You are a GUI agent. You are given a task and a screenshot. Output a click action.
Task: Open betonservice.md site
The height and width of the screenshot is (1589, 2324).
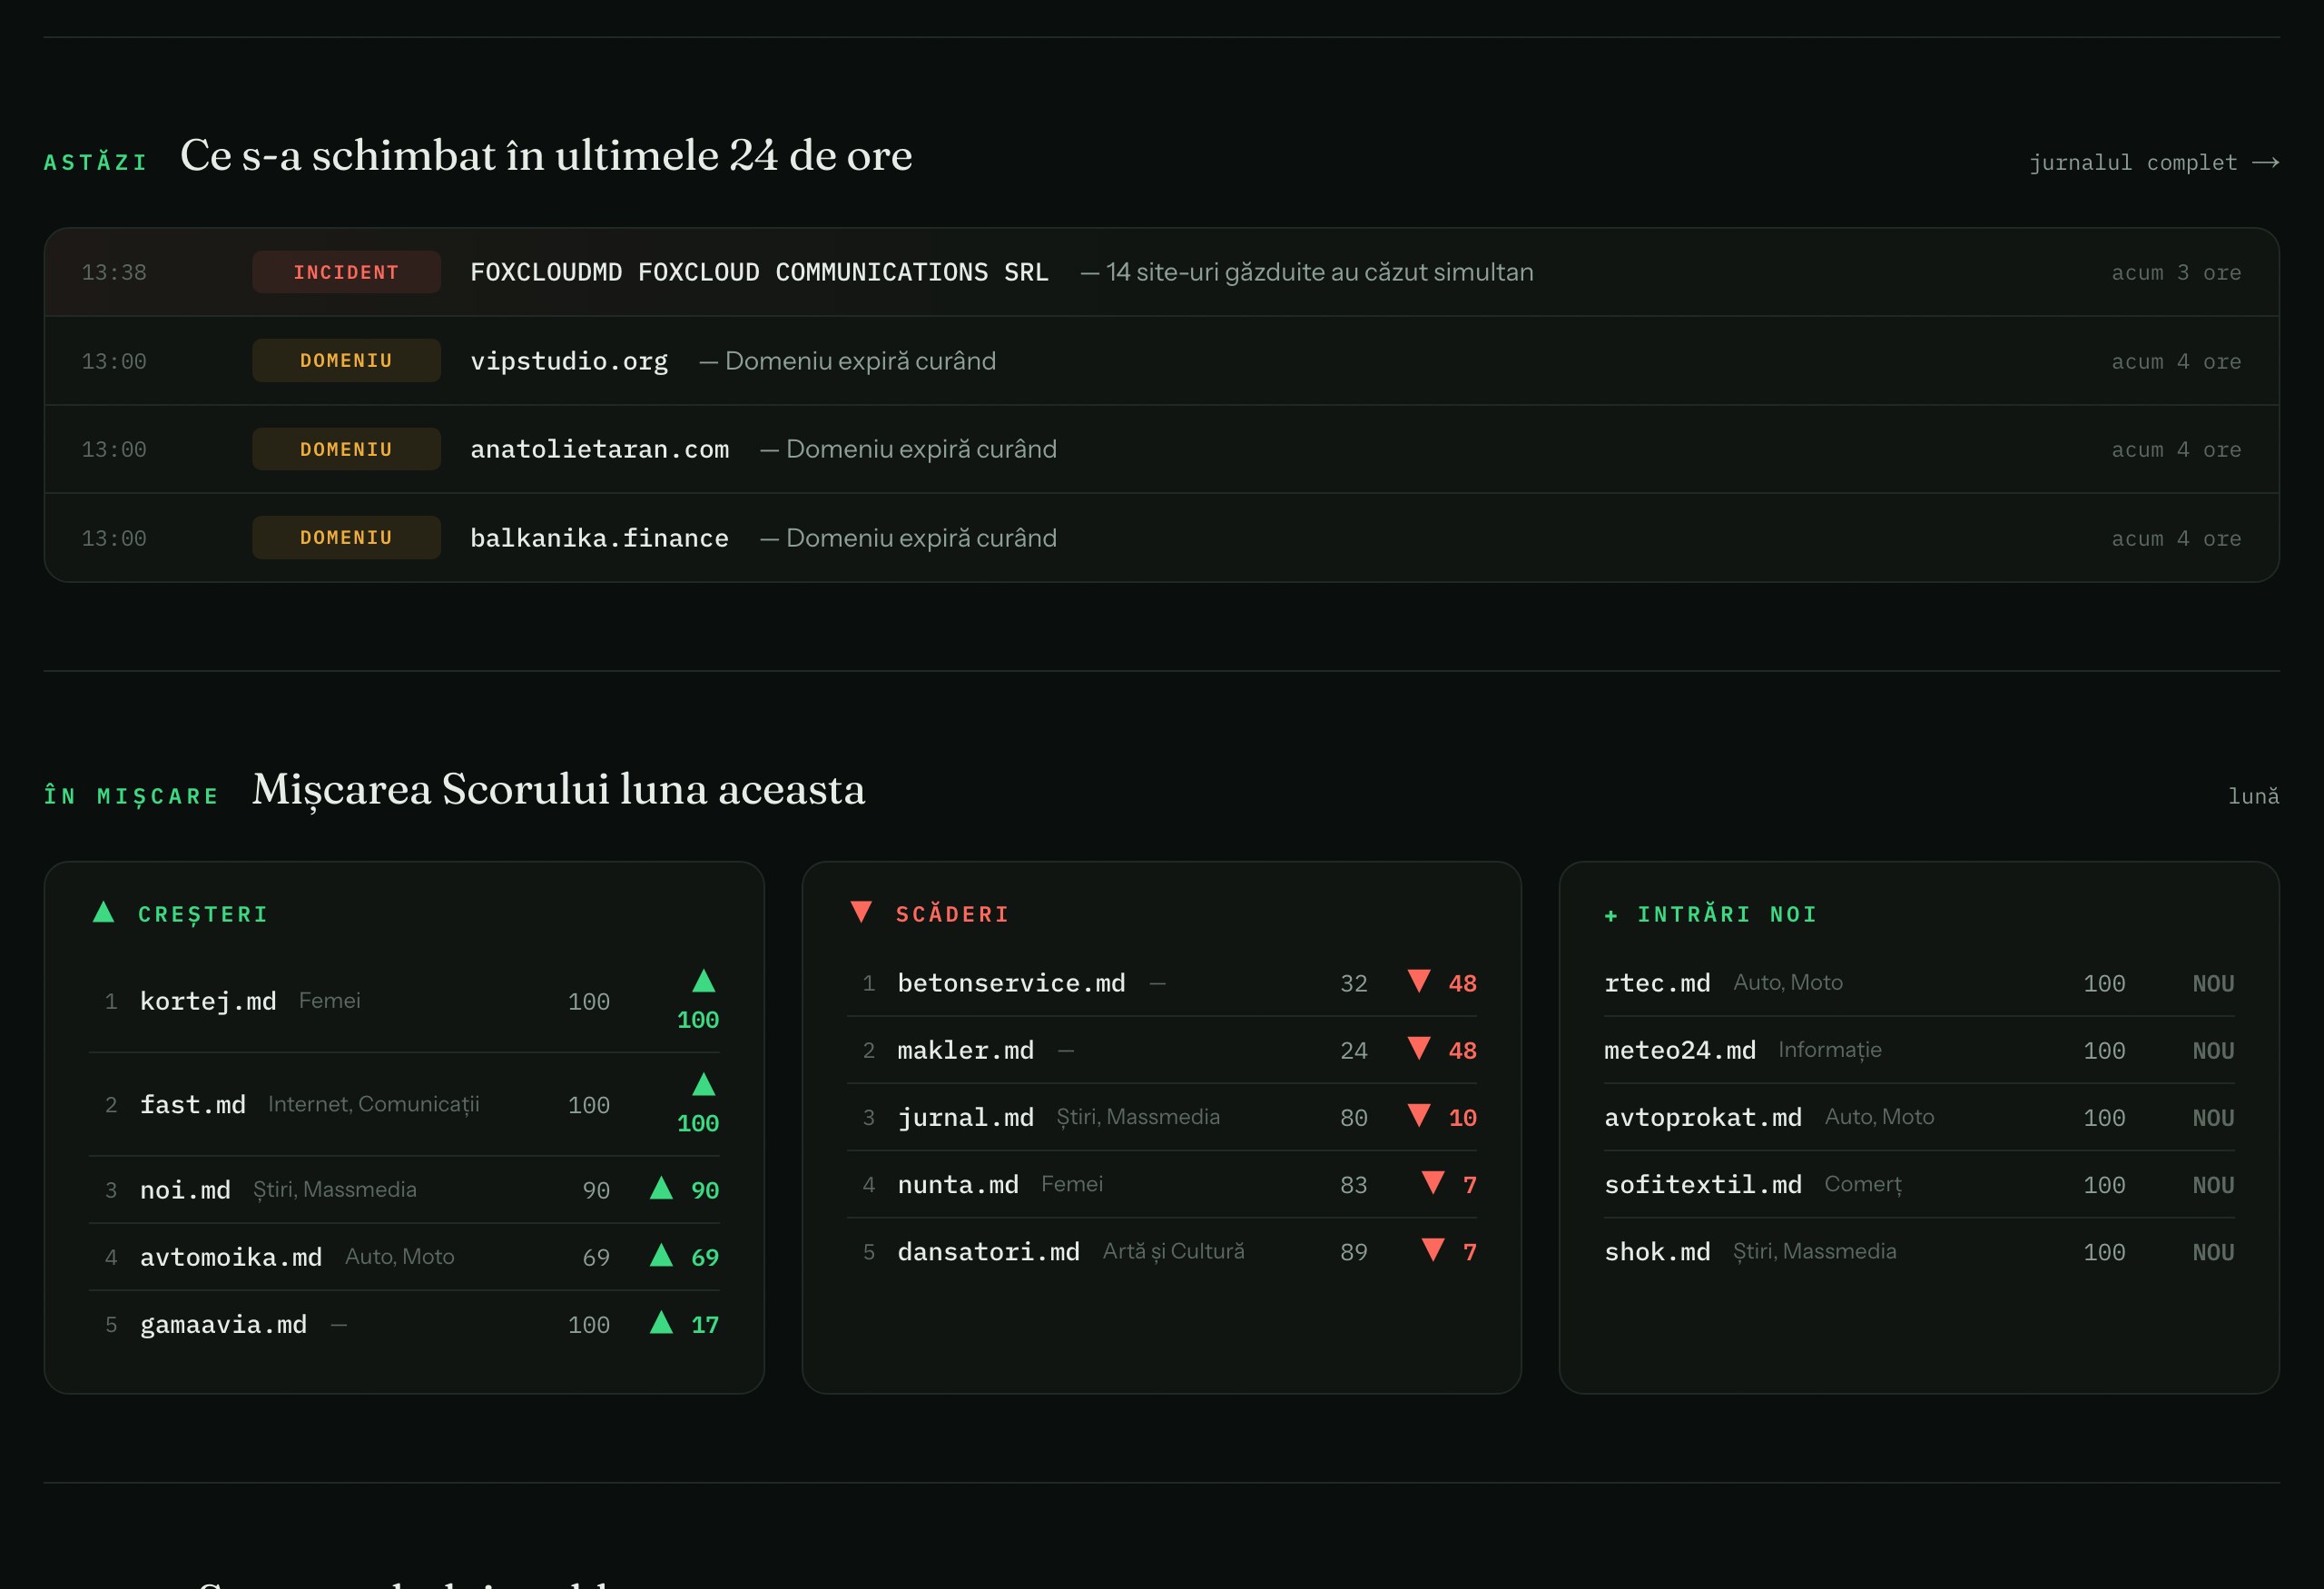click(x=1011, y=983)
